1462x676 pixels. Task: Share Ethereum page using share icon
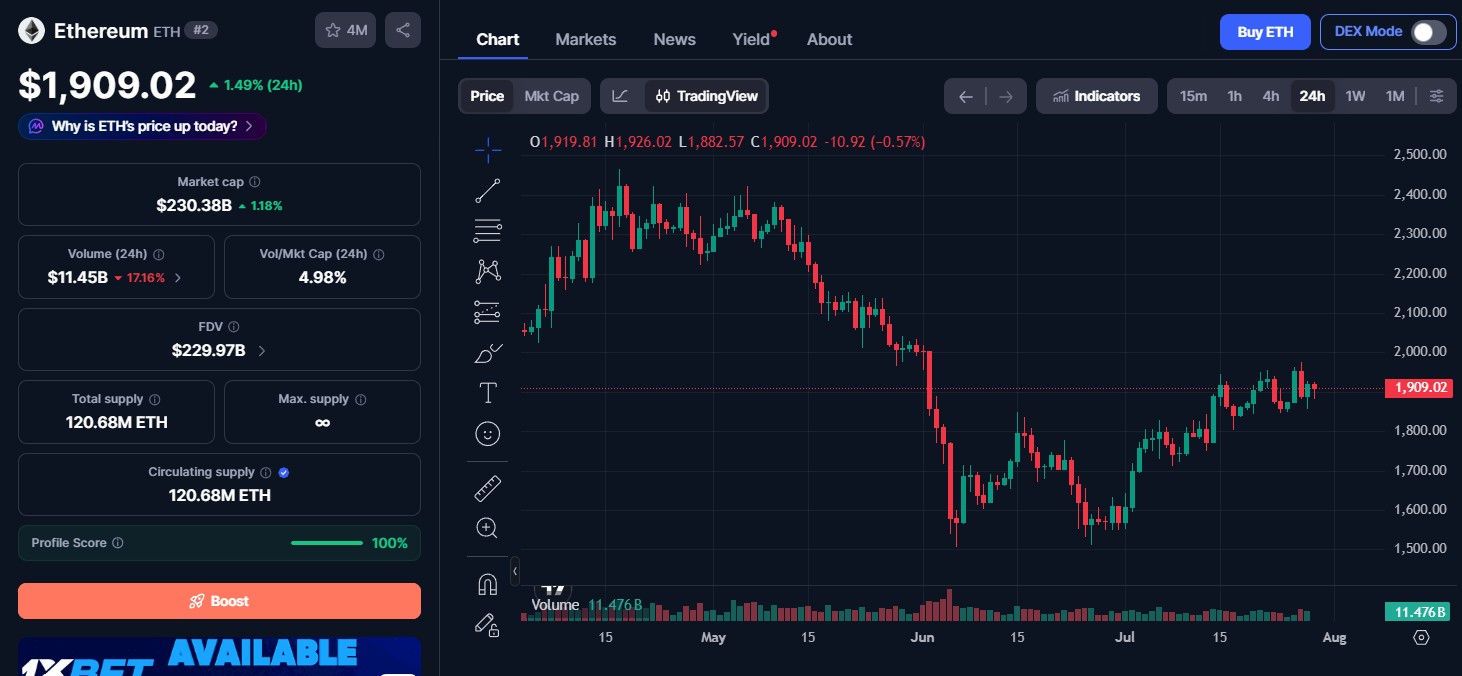pyautogui.click(x=403, y=30)
